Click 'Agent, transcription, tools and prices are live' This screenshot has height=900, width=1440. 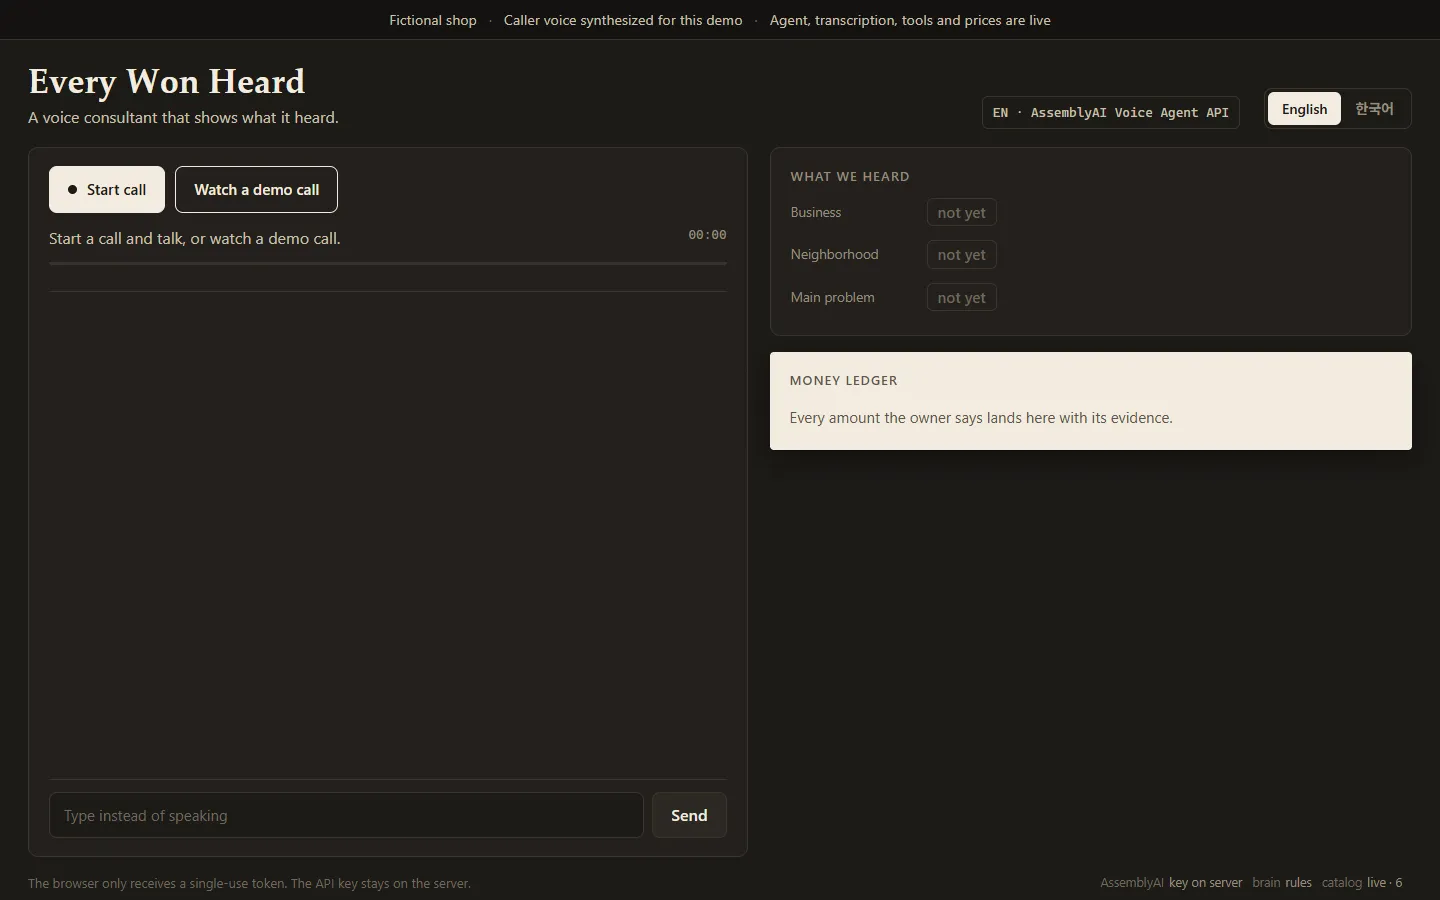pos(910,20)
